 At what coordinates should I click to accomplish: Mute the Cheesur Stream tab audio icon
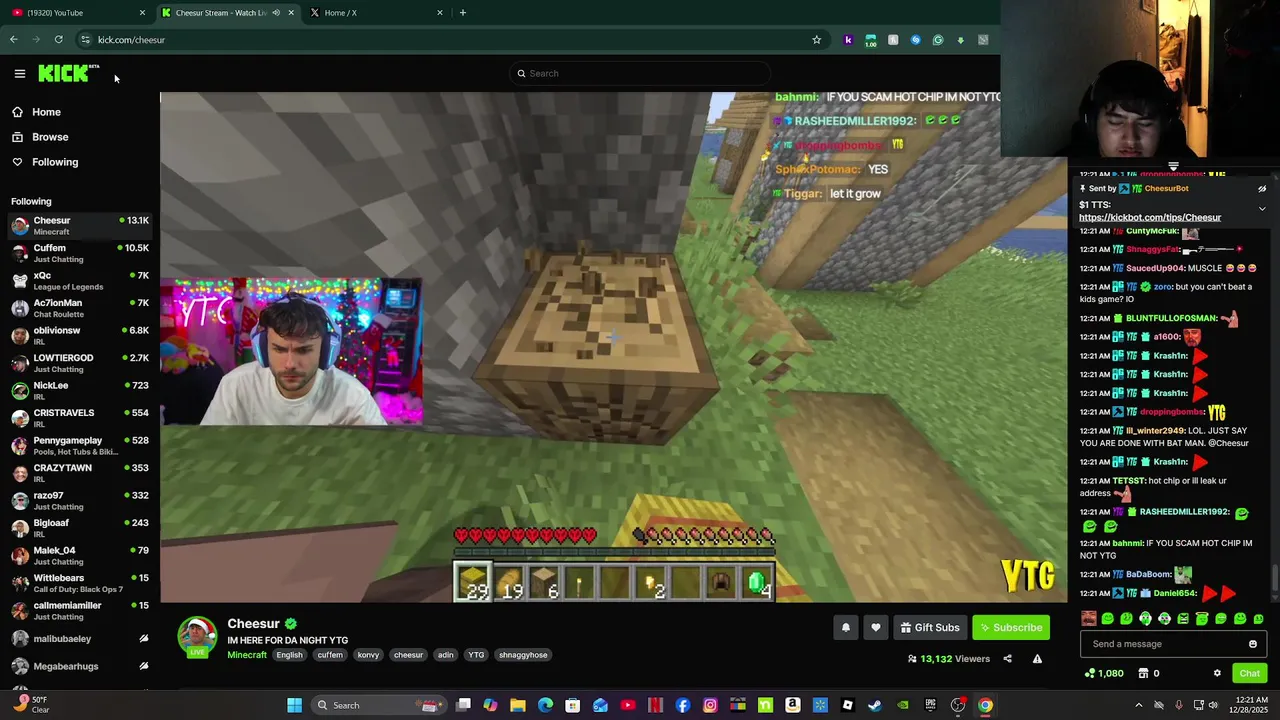pos(276,12)
